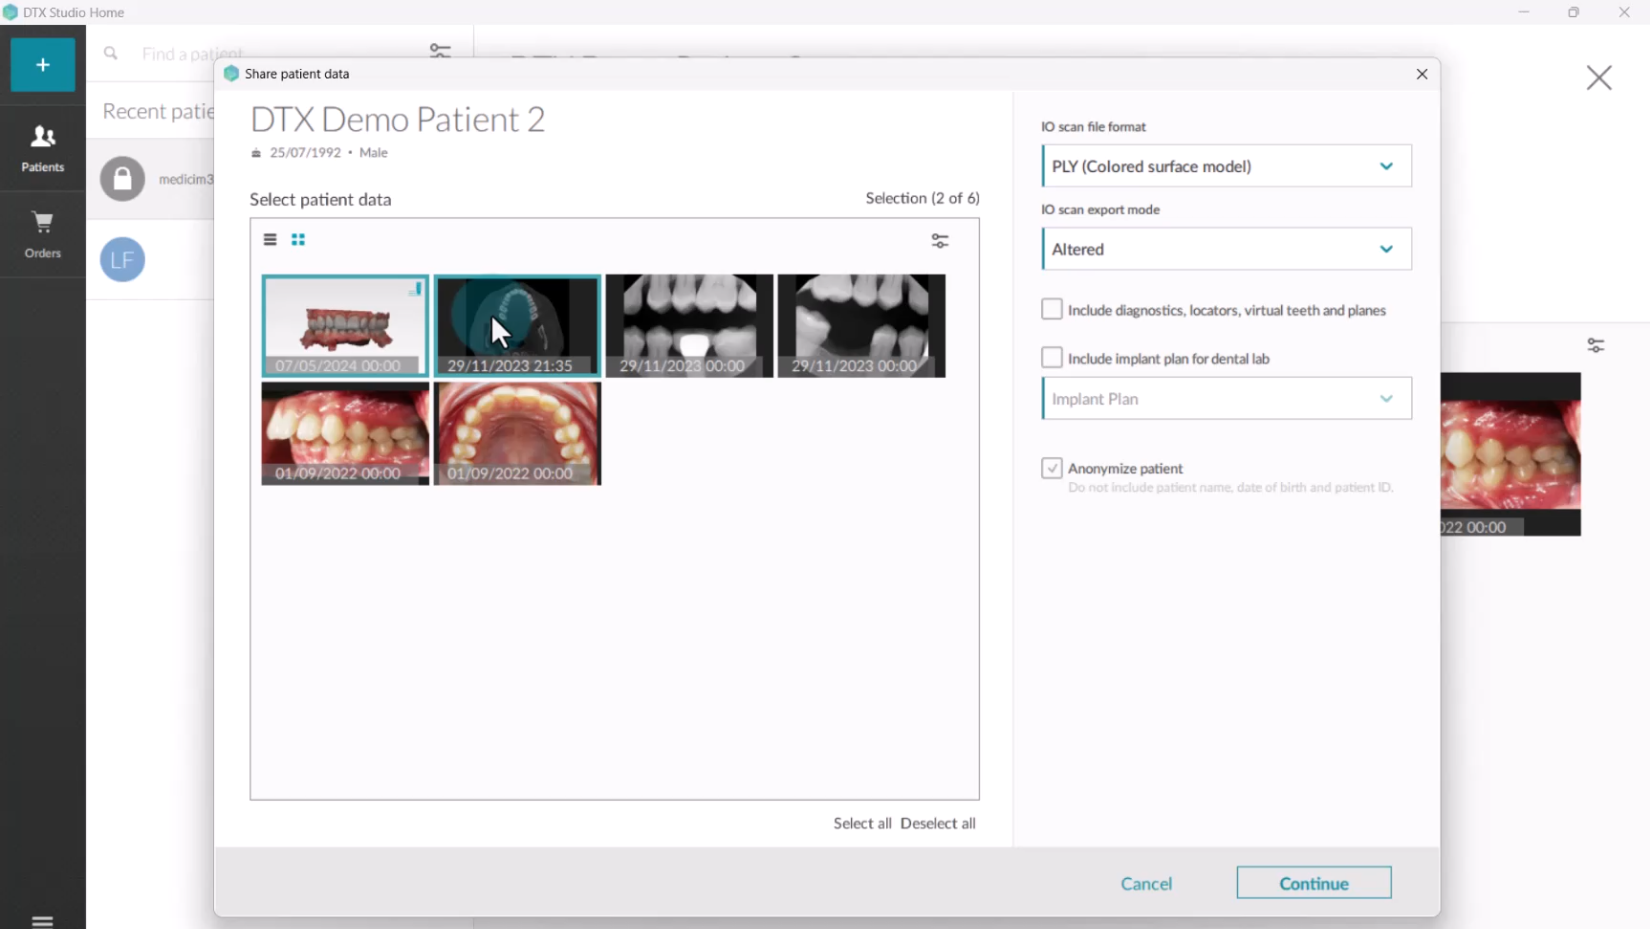This screenshot has height=929, width=1650.
Task: Expand the IO scan file format dropdown
Action: pyautogui.click(x=1226, y=166)
